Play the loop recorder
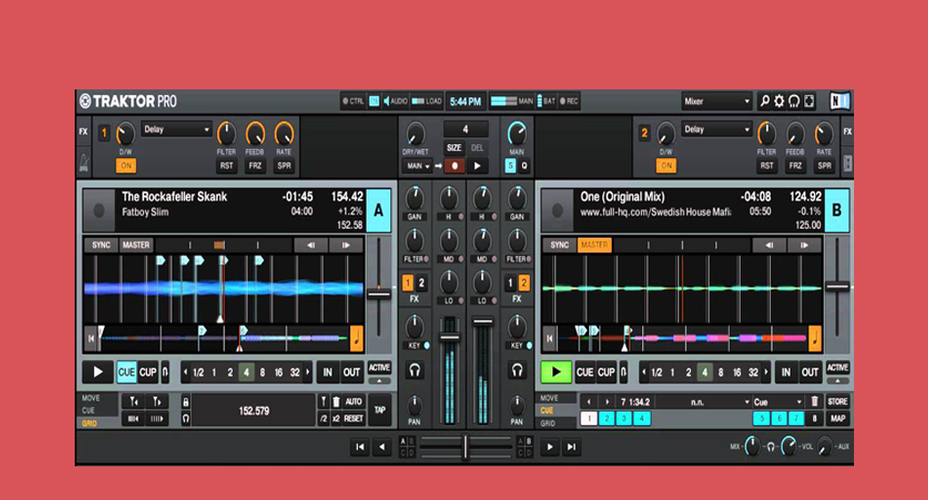 pos(478,166)
